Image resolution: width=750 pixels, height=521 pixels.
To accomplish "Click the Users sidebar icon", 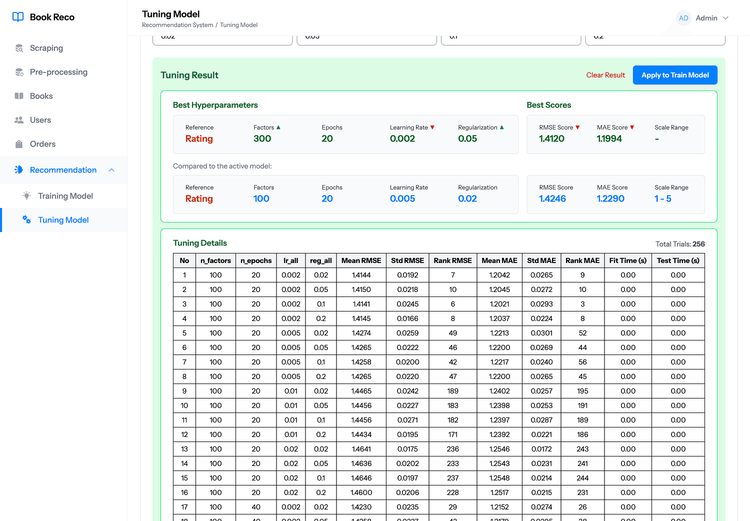I will [x=19, y=120].
